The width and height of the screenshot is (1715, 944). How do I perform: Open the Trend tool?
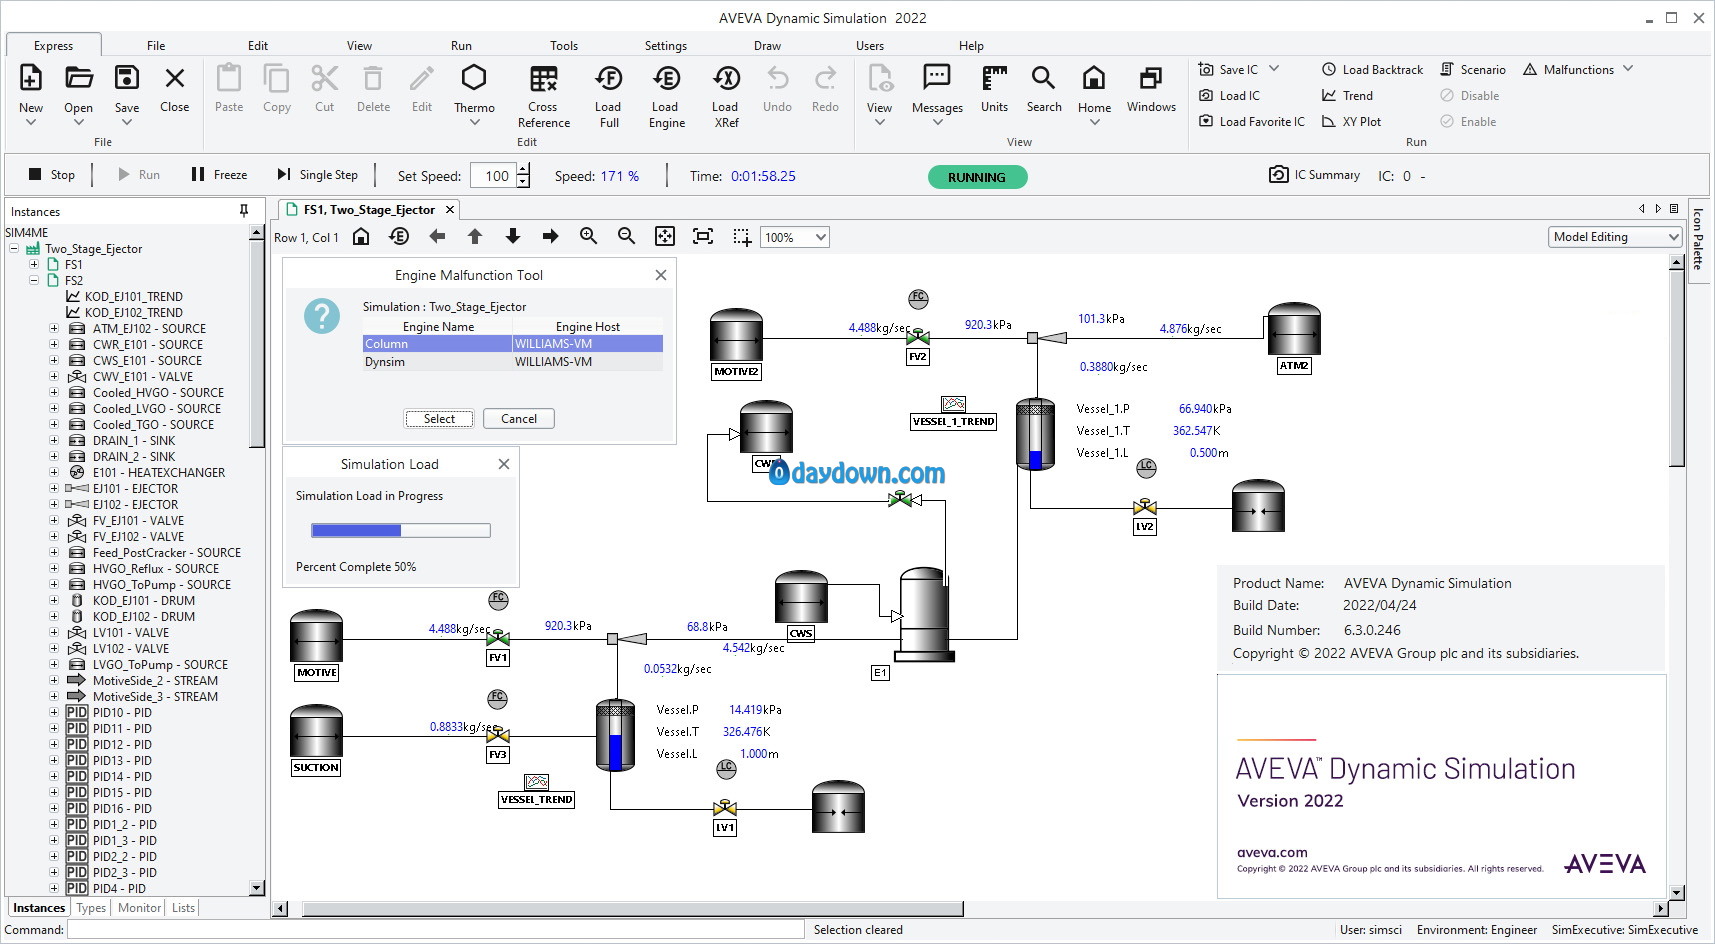(x=1347, y=96)
